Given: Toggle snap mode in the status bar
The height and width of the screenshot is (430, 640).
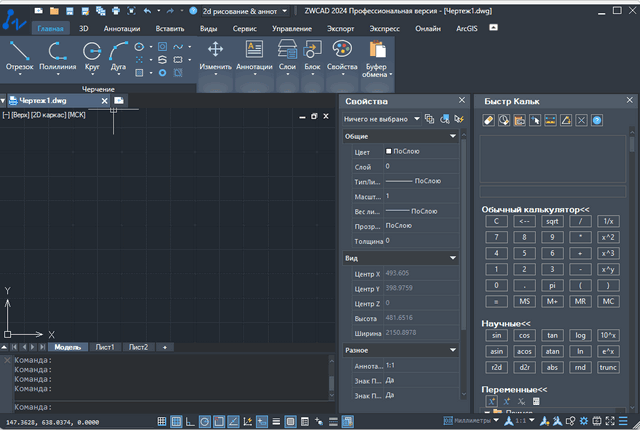Looking at the screenshot, I should click(160, 421).
